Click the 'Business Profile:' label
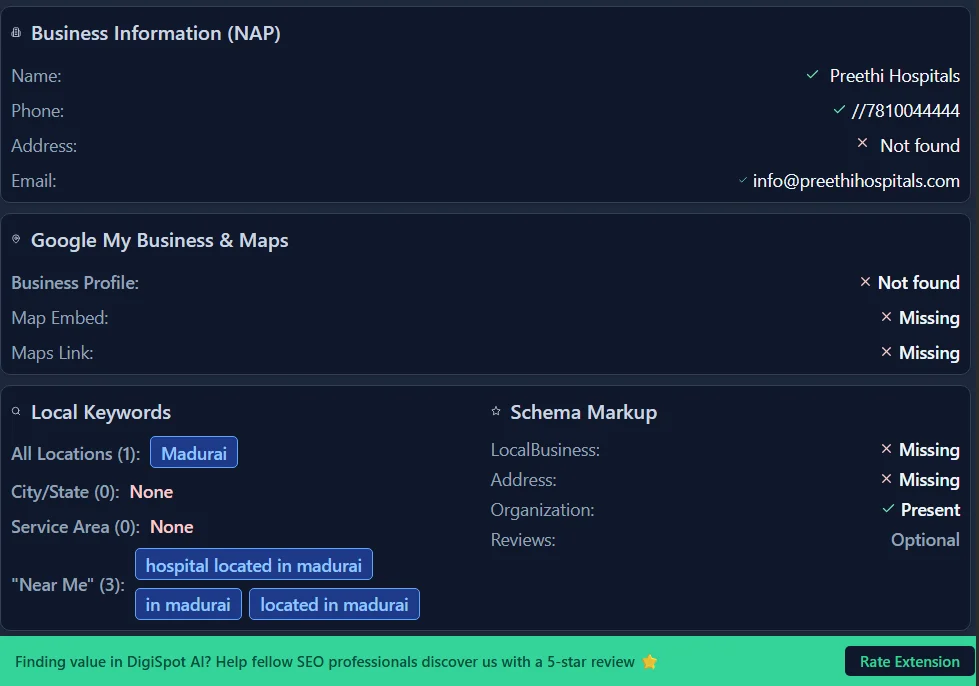Screen dimensions: 979x686 coord(75,283)
